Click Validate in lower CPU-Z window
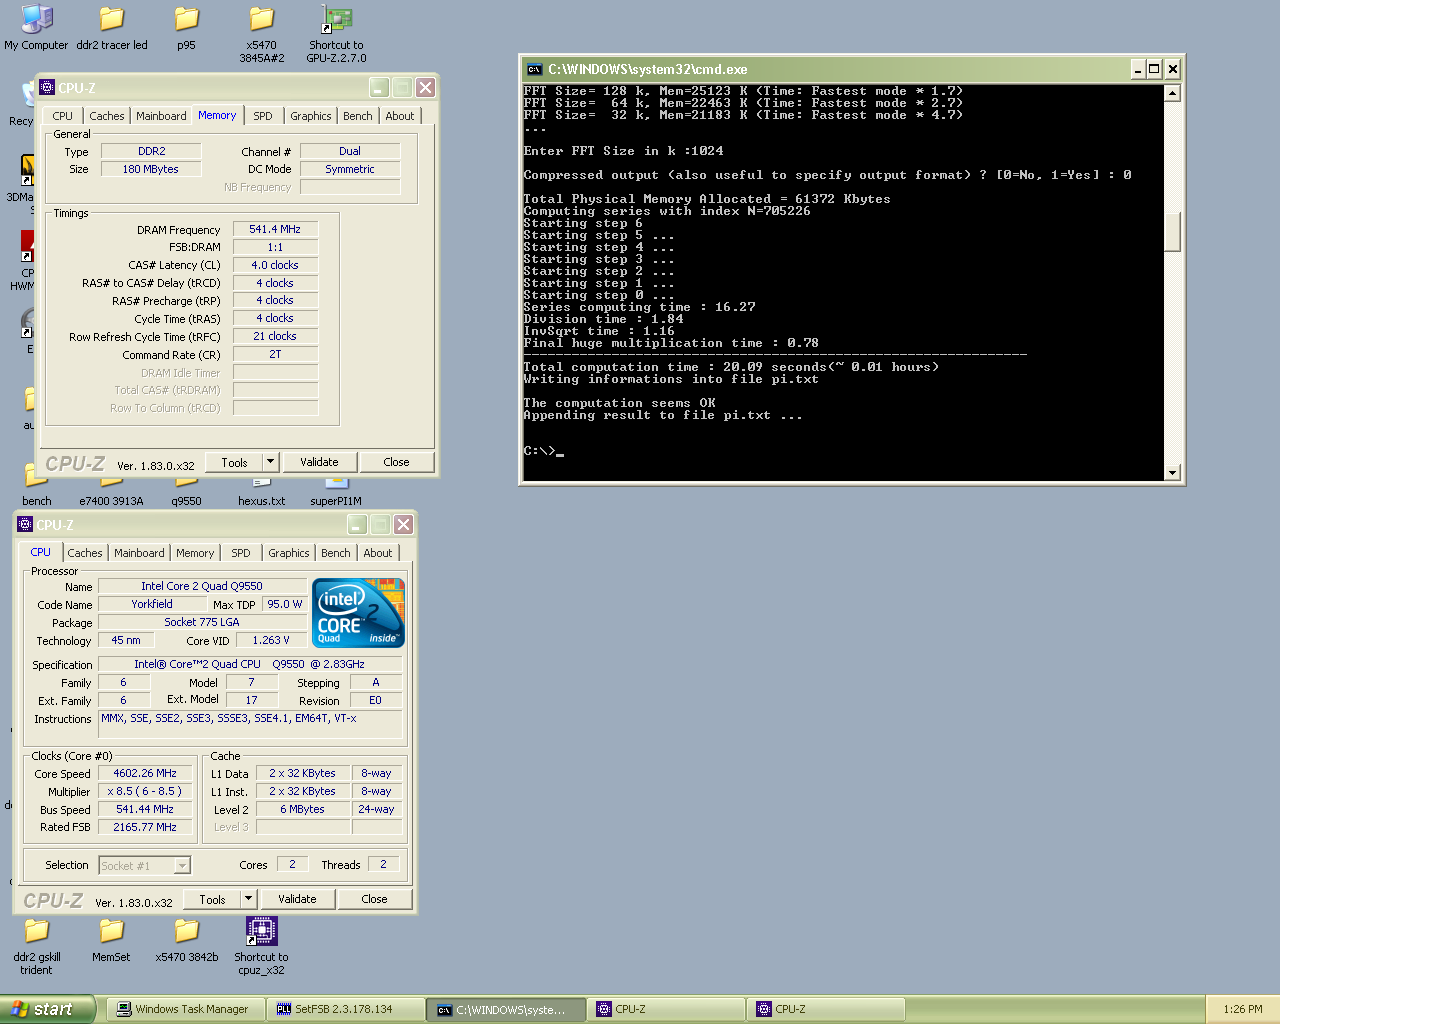Image resolution: width=1440 pixels, height=1024 pixels. point(297,899)
